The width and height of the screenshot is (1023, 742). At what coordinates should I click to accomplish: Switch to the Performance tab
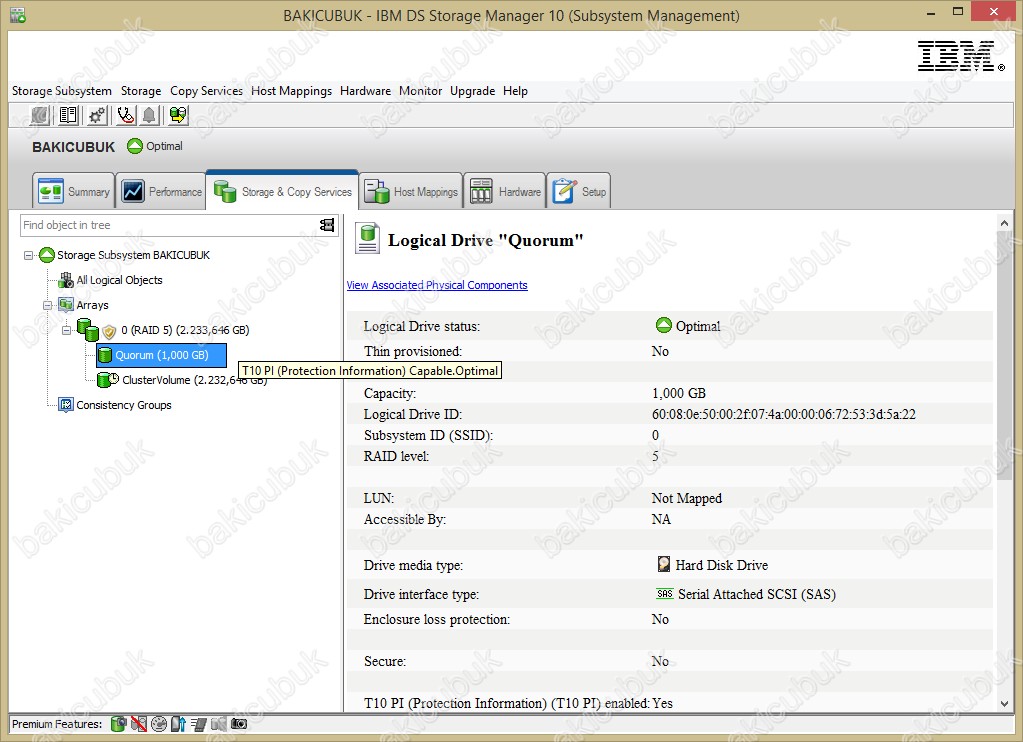click(161, 191)
